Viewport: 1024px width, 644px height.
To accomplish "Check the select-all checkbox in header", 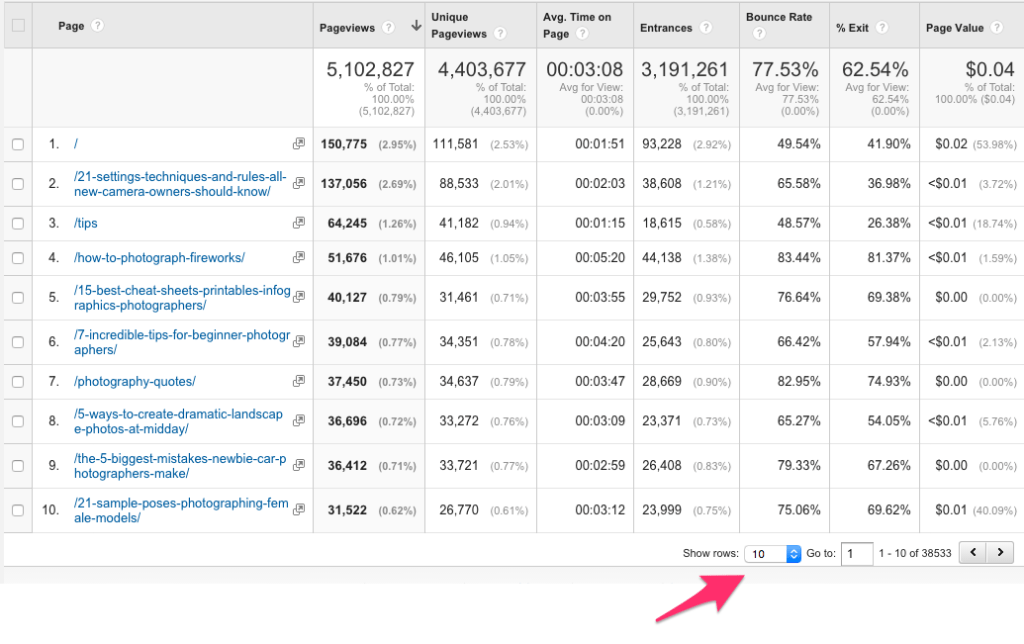I will pyautogui.click(x=17, y=26).
